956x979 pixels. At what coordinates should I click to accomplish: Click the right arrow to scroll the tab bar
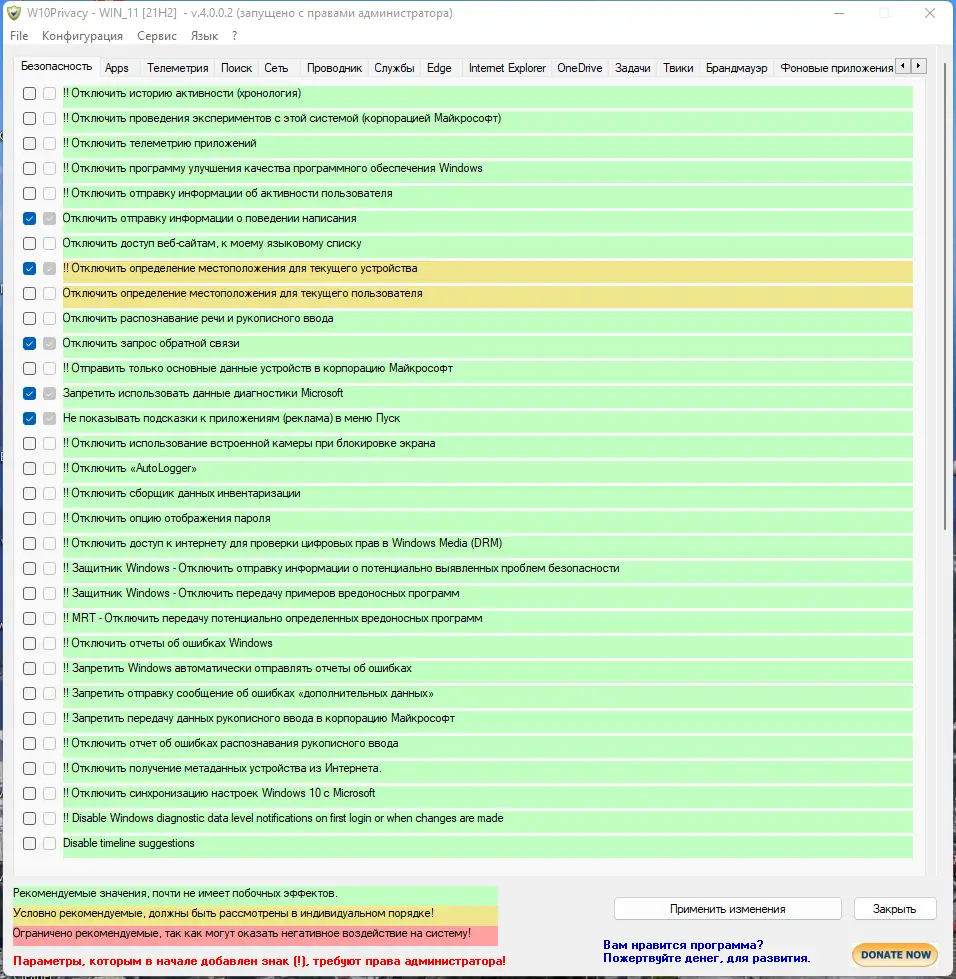918,64
